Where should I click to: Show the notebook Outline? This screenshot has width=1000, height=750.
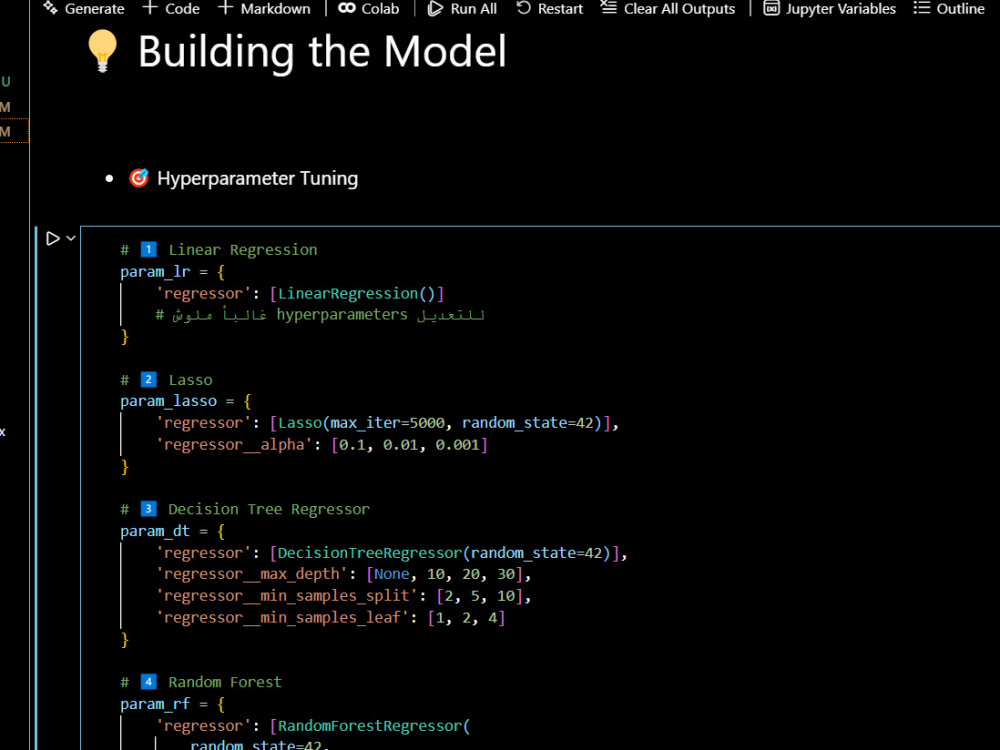point(949,8)
